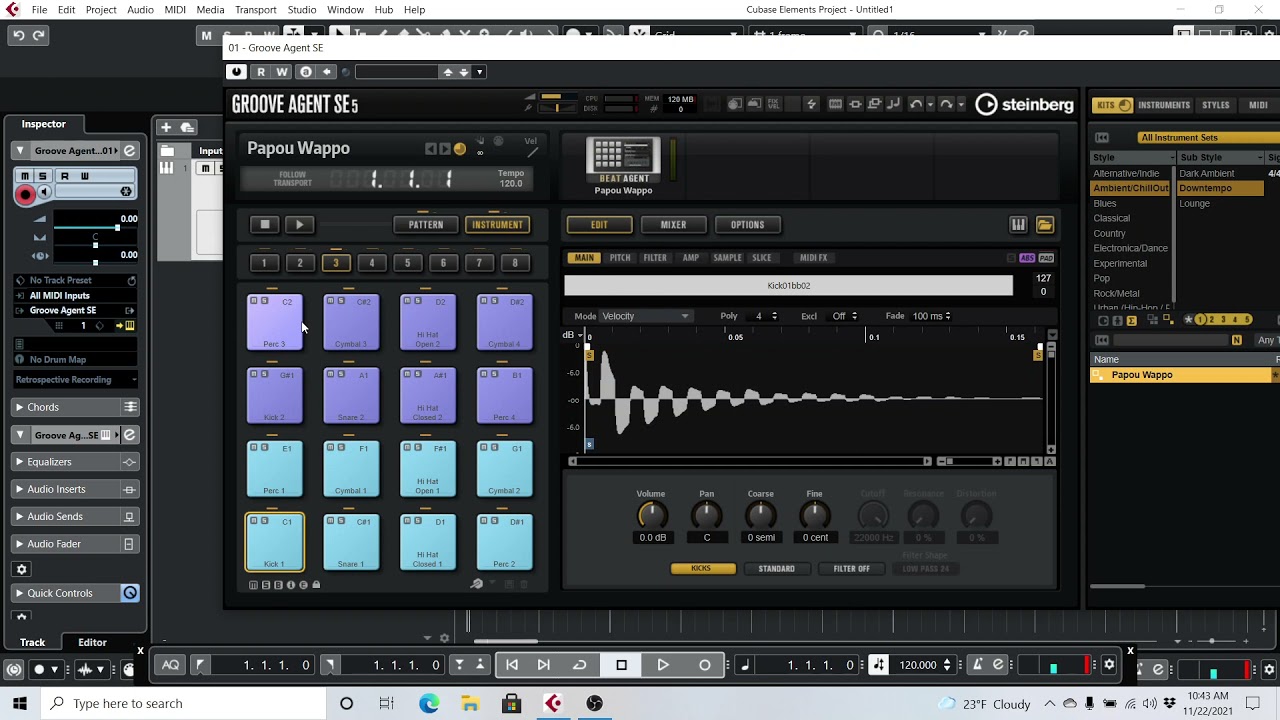This screenshot has width=1280, height=720.
Task: Open the Studio menu
Action: point(302,9)
